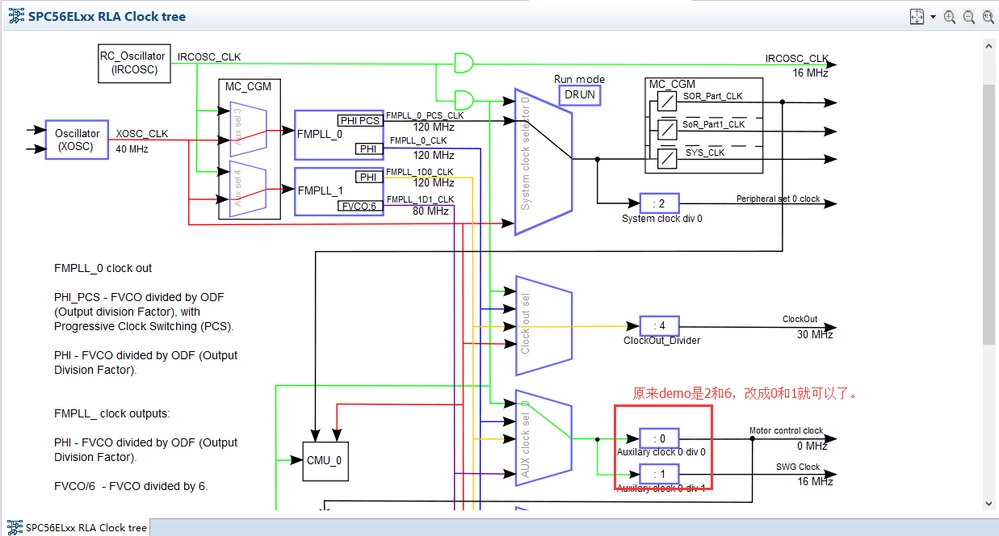The width and height of the screenshot is (999, 536).
Task: Click the FMPLL_0_CLK label
Action: click(419, 141)
